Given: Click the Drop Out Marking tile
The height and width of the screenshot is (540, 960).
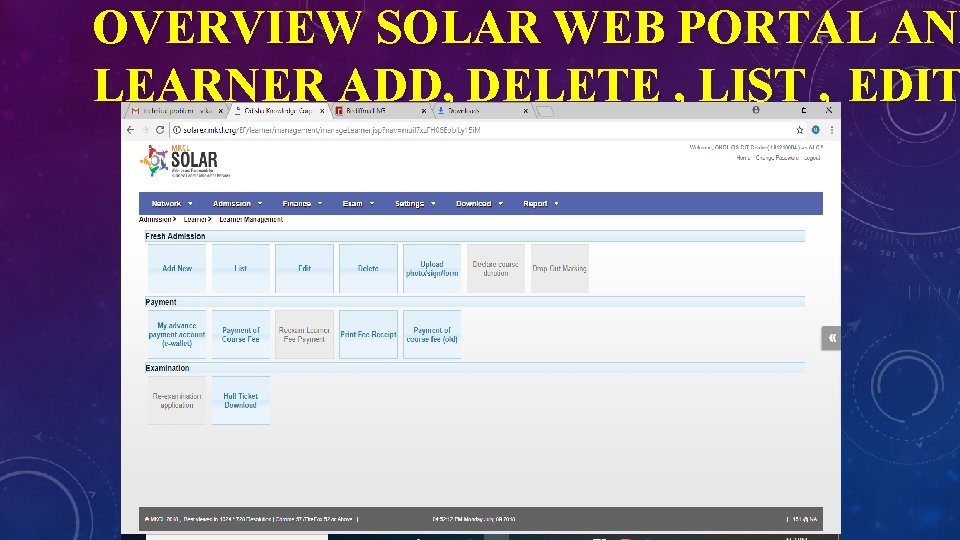Looking at the screenshot, I should click(560, 268).
